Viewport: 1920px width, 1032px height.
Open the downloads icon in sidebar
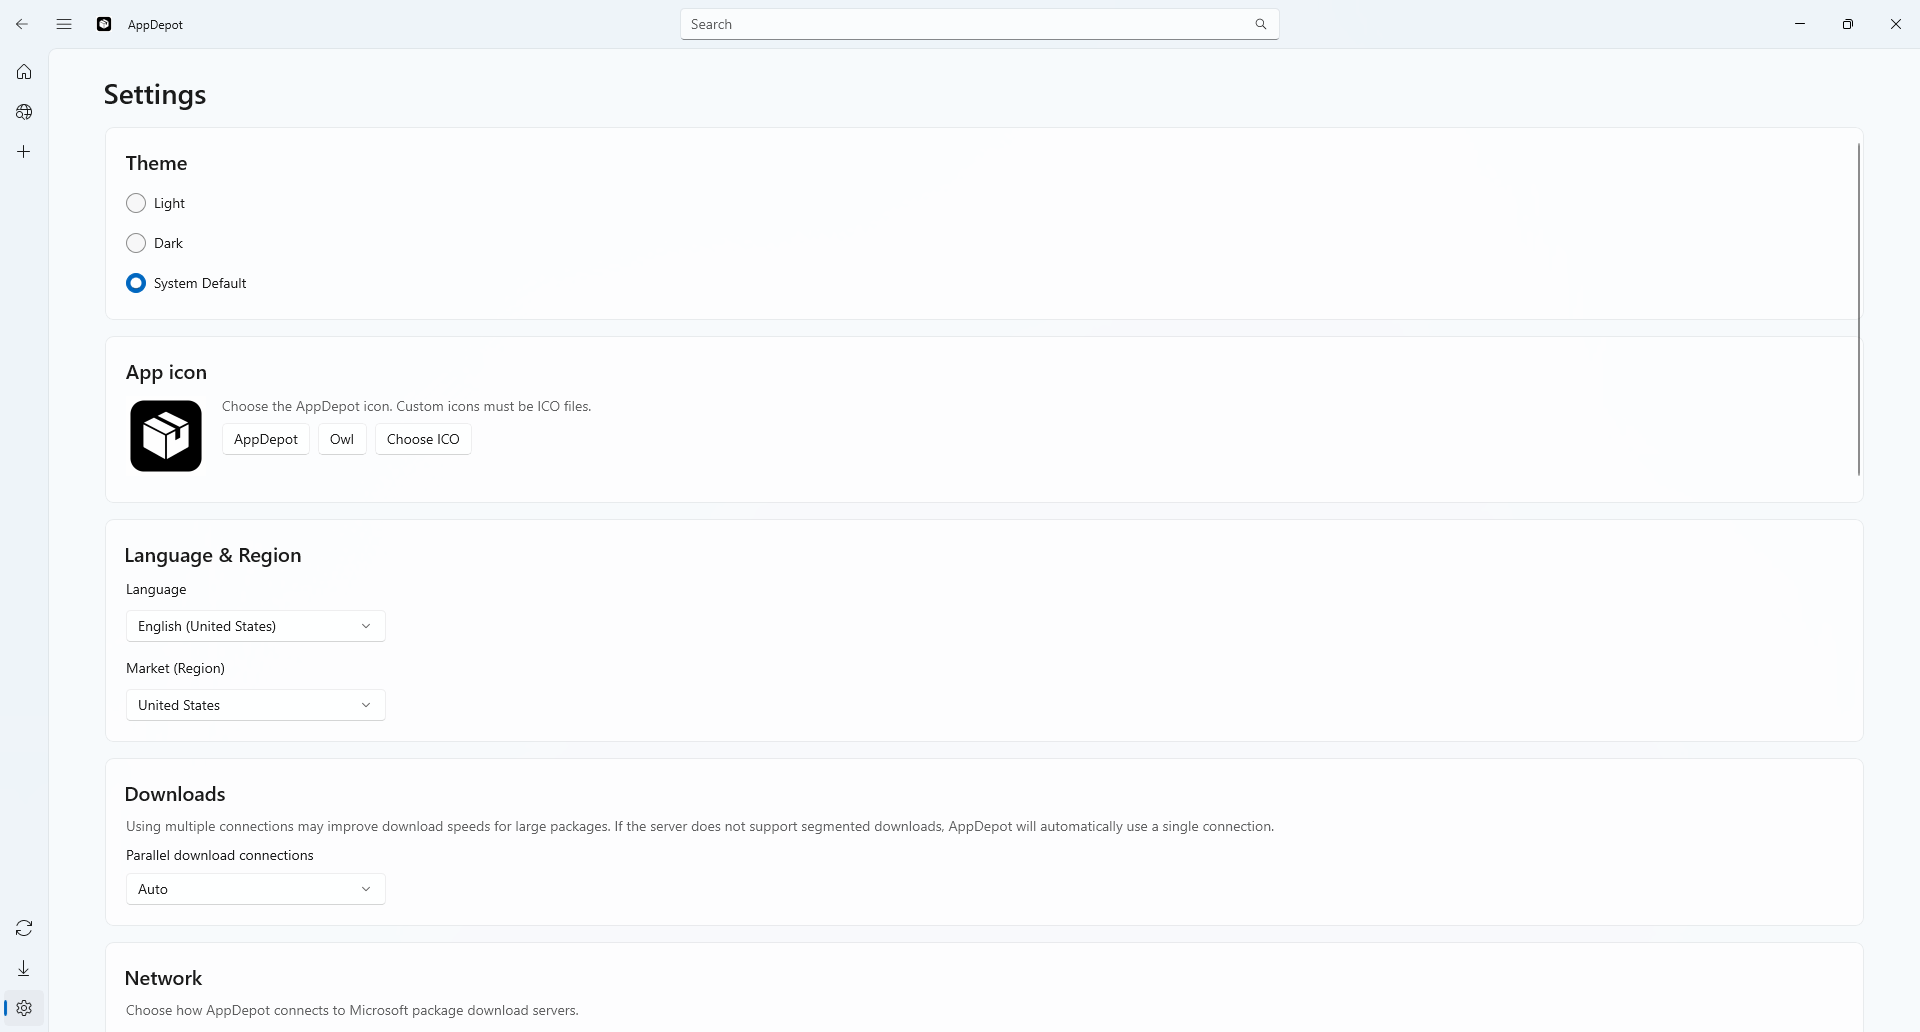pos(24,968)
